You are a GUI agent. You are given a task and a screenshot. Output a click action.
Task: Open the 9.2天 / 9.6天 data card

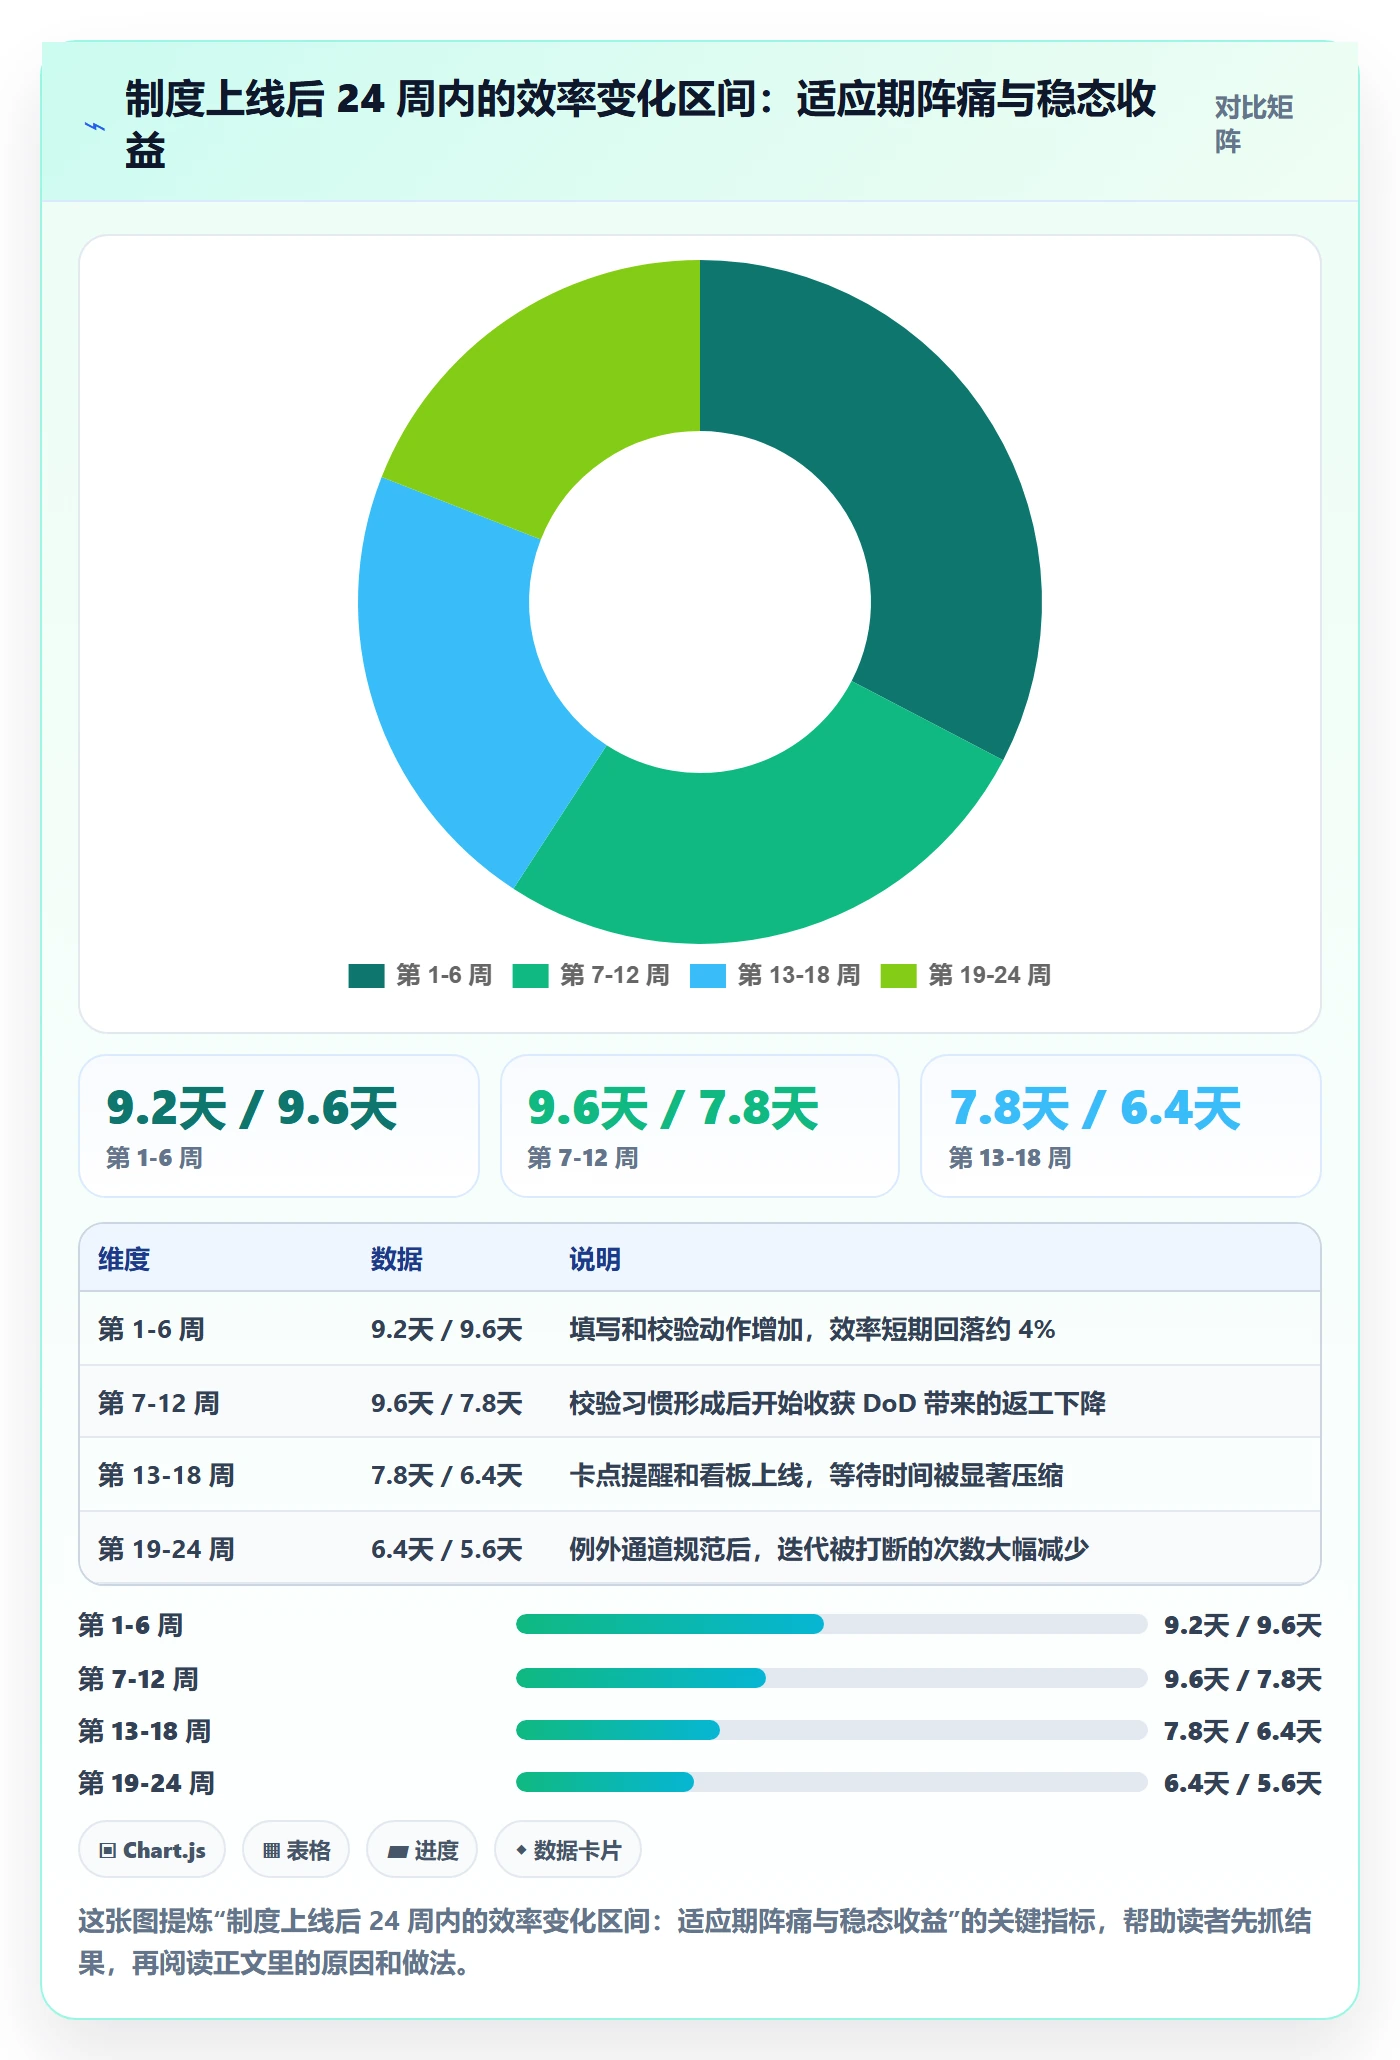(279, 1126)
